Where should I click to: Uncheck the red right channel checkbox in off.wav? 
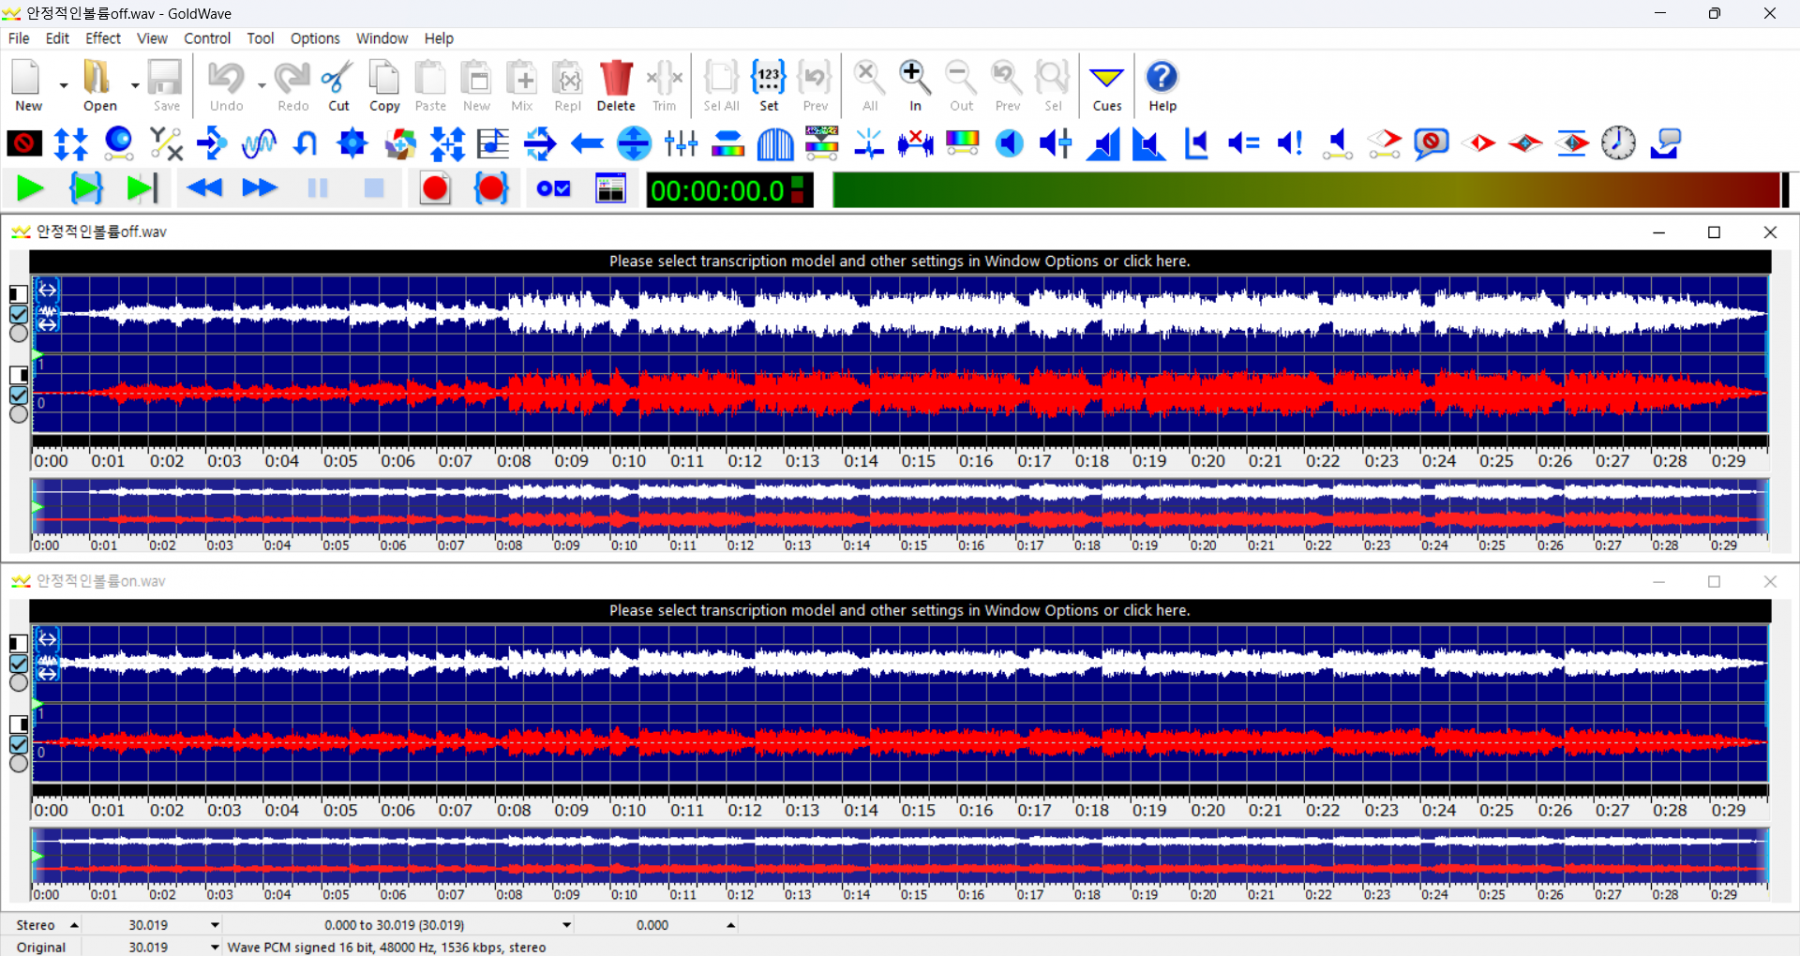pyautogui.click(x=18, y=395)
